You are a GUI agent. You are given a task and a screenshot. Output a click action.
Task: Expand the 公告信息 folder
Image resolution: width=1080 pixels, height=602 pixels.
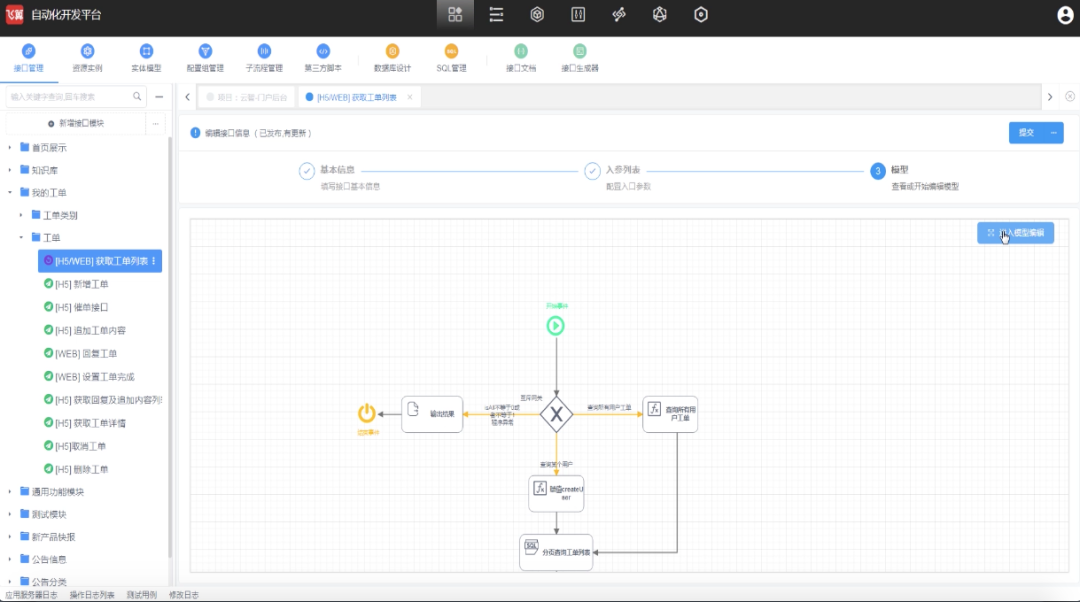tap(10, 559)
